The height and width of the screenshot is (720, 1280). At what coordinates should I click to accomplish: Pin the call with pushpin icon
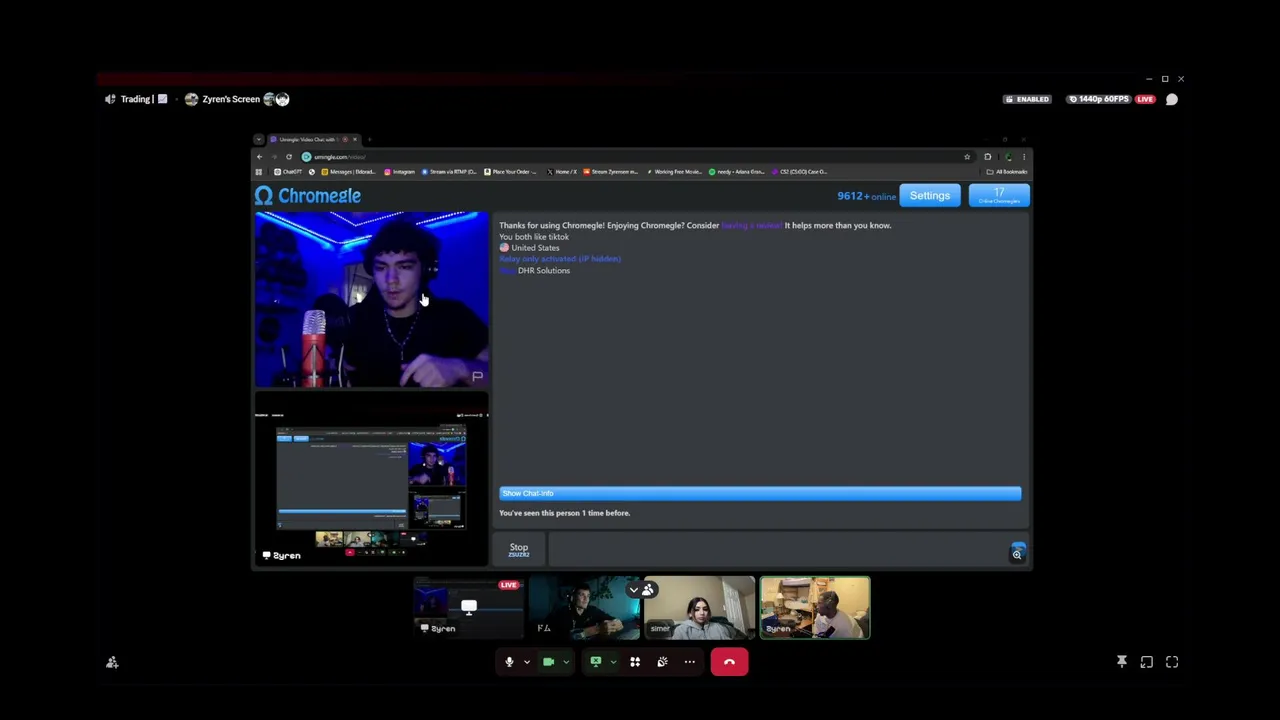coord(1122,662)
